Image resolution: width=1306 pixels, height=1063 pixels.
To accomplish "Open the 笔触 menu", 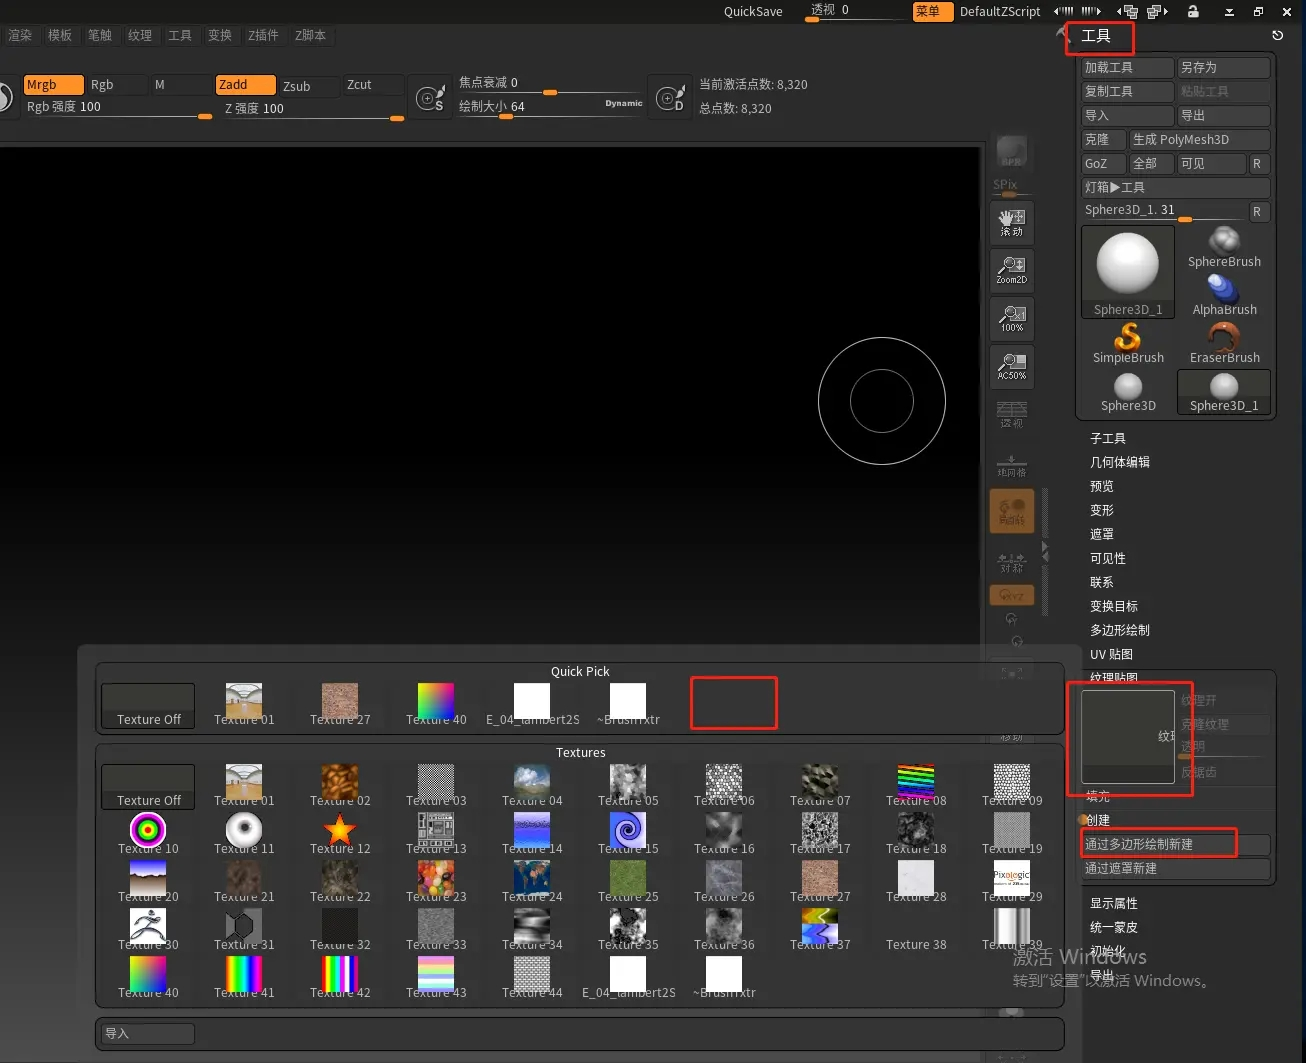I will pyautogui.click(x=100, y=35).
